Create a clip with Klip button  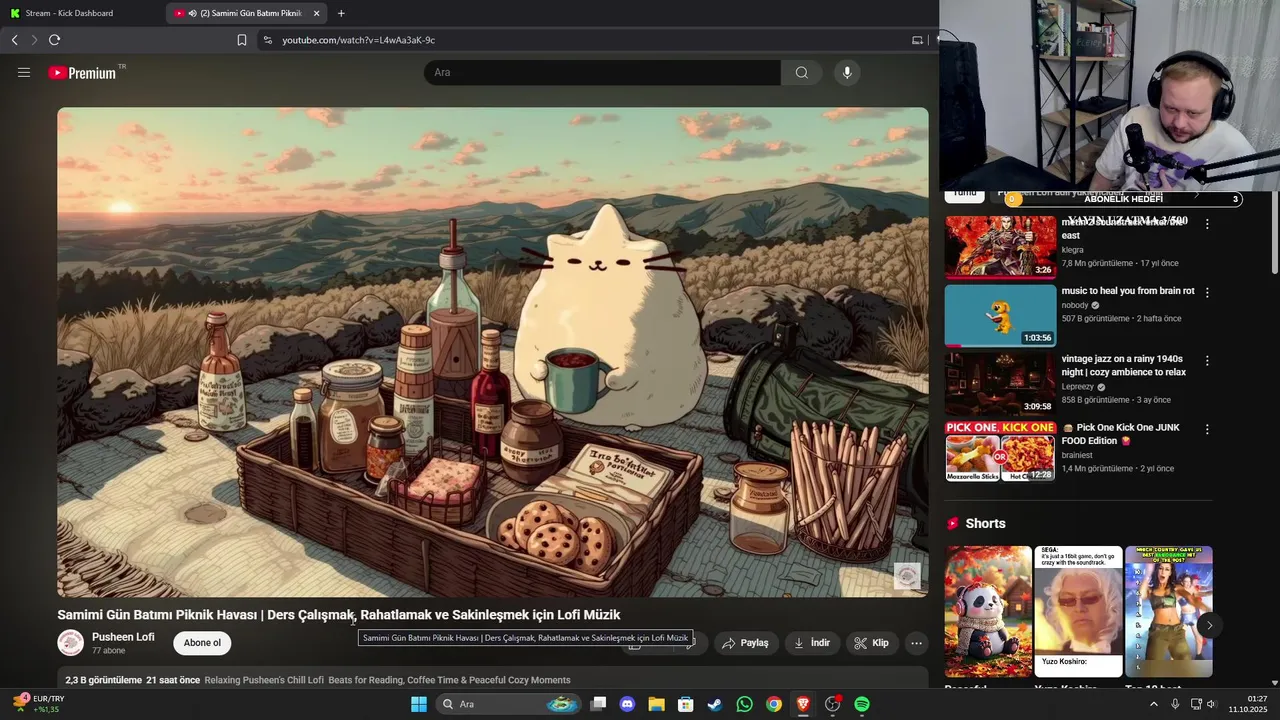coord(871,643)
